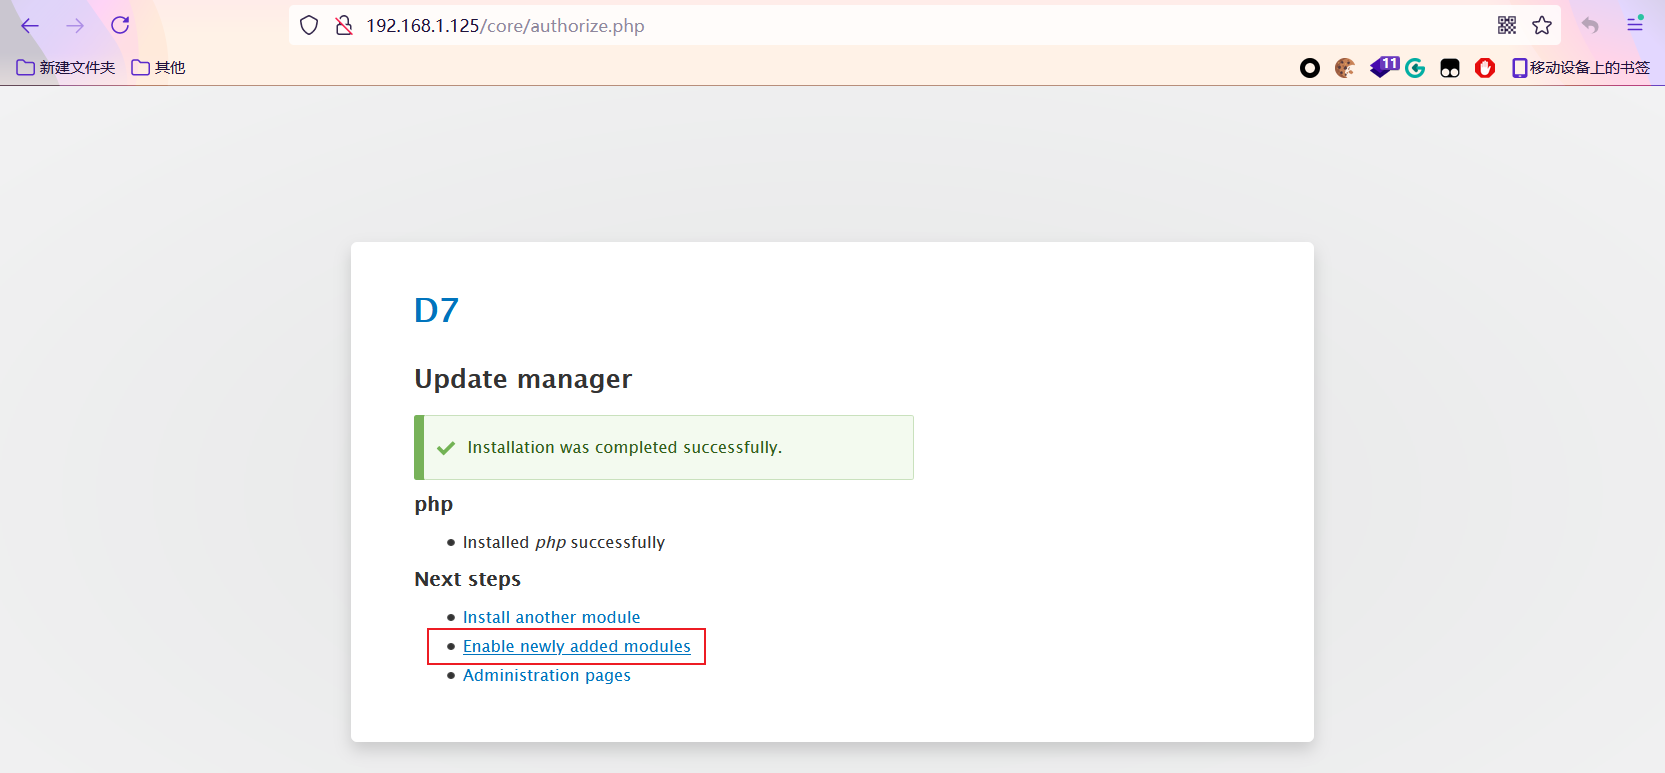The width and height of the screenshot is (1665, 773).
Task: Open the Tampermonkey extension icon
Action: pyautogui.click(x=1450, y=68)
